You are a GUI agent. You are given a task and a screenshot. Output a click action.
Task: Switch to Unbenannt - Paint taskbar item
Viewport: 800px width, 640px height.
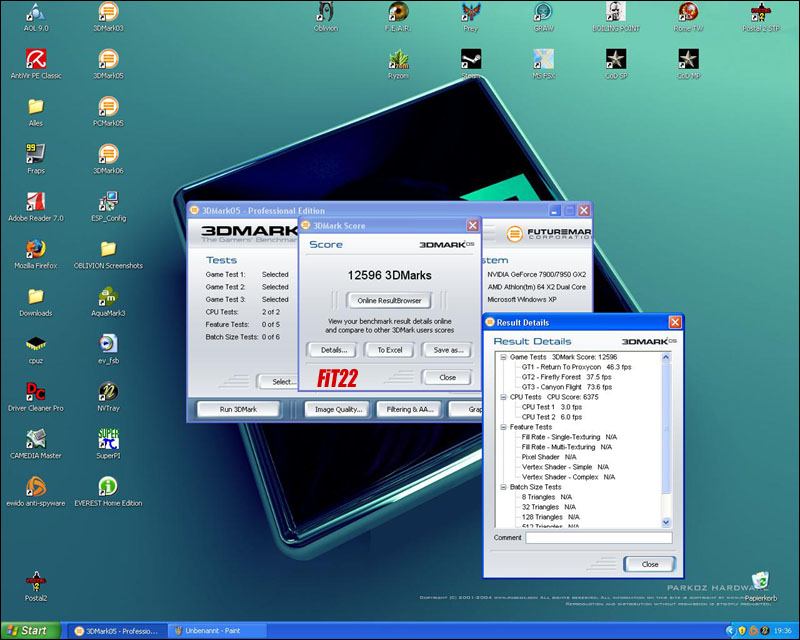(216, 631)
